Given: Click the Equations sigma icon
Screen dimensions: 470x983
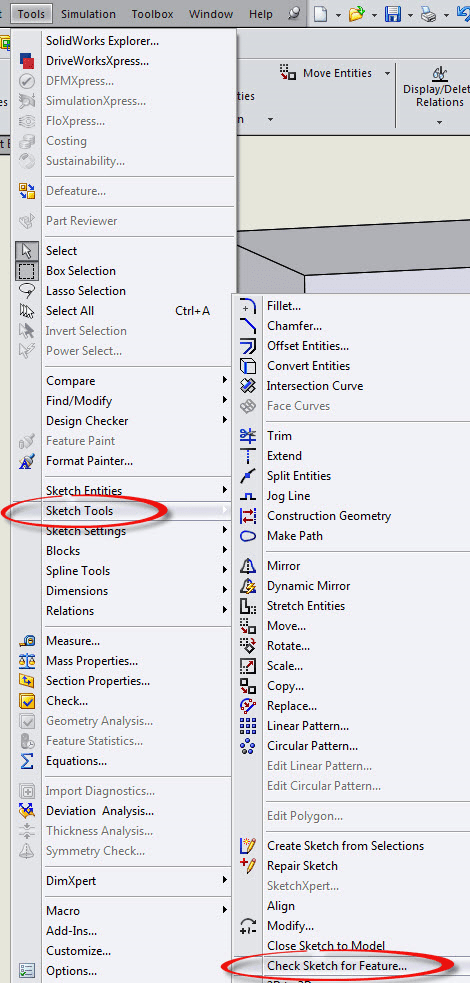Looking at the screenshot, I should coord(28,761).
